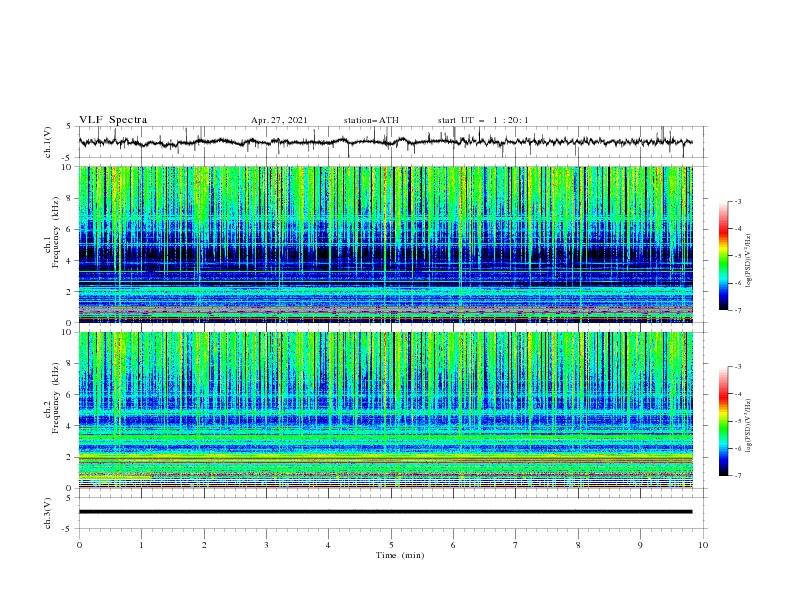Image resolution: width=792 pixels, height=612 pixels.
Task: Click time axis tick label '9'
Action: [x=640, y=545]
